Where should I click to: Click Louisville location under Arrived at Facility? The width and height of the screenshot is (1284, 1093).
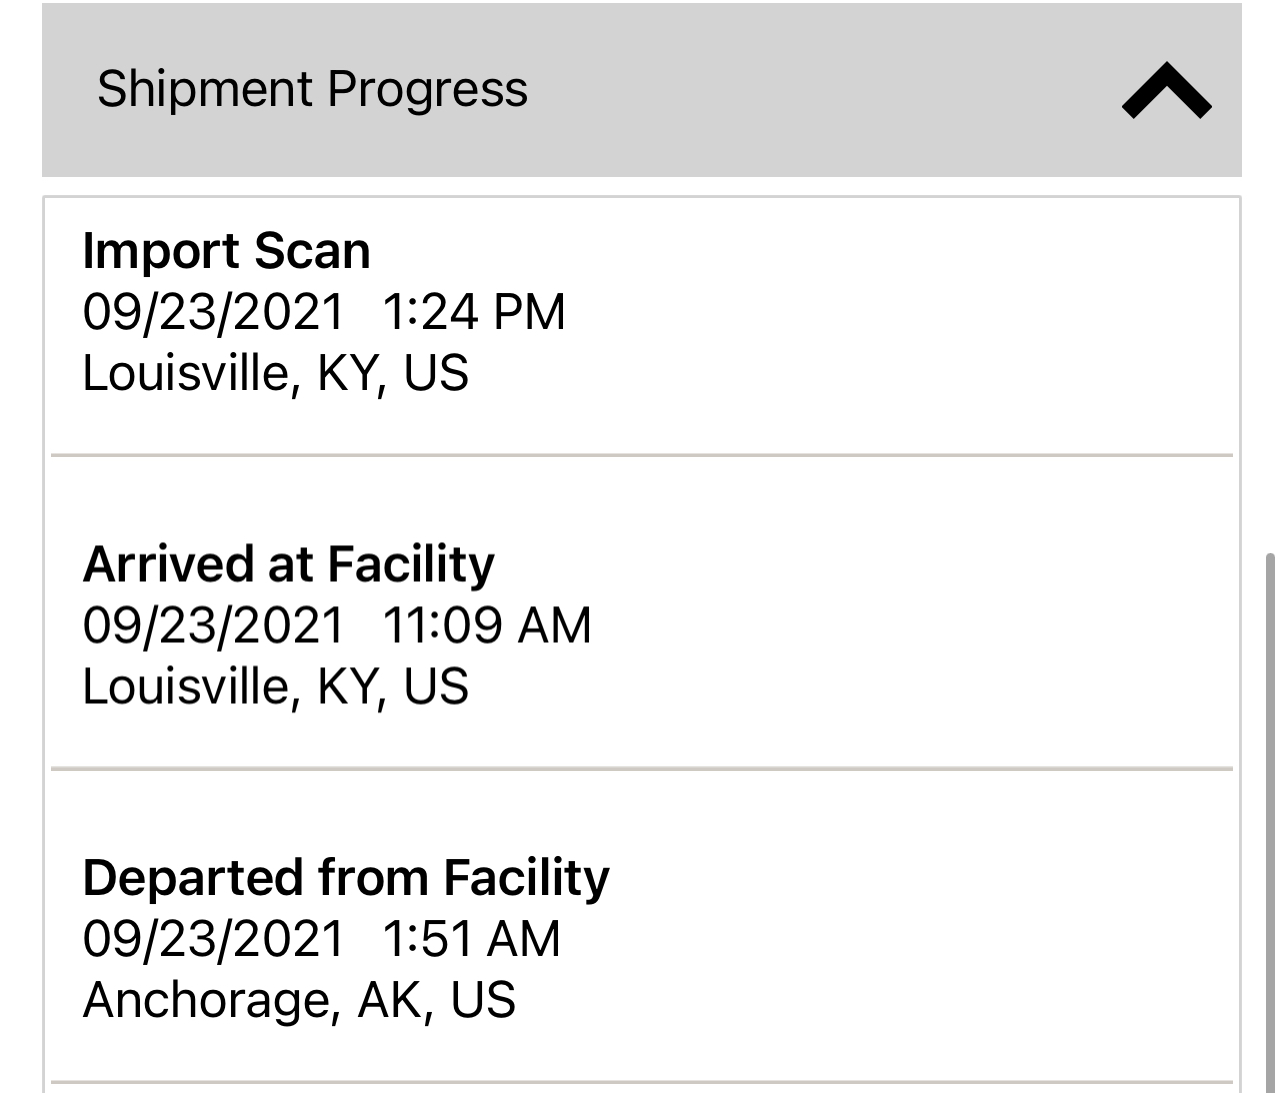pyautogui.click(x=275, y=687)
